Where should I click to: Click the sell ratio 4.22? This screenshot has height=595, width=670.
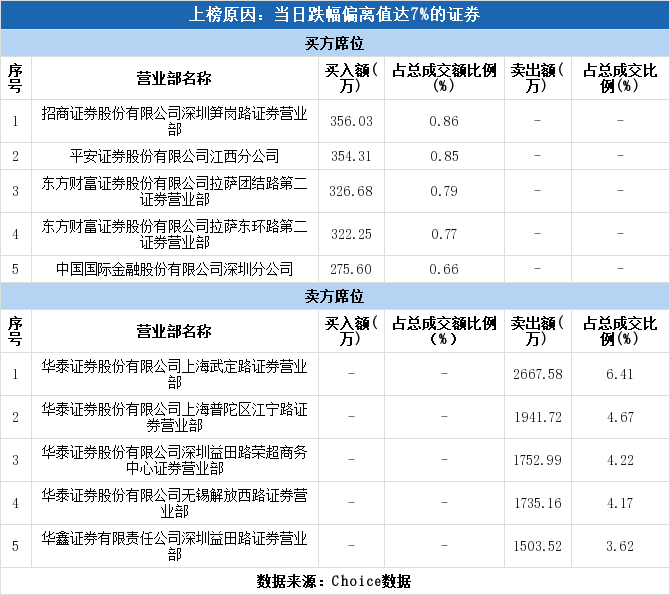point(620,460)
